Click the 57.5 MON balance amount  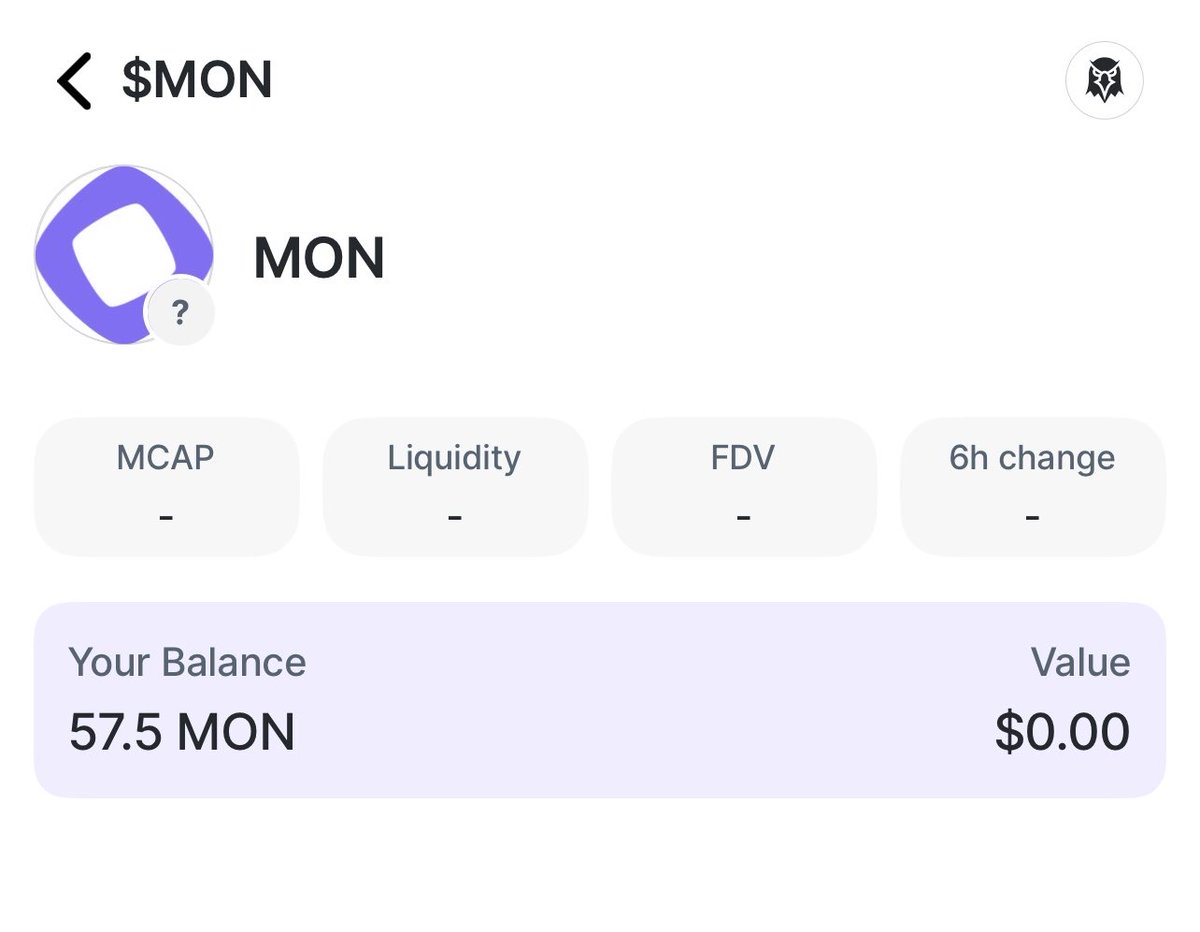[182, 732]
